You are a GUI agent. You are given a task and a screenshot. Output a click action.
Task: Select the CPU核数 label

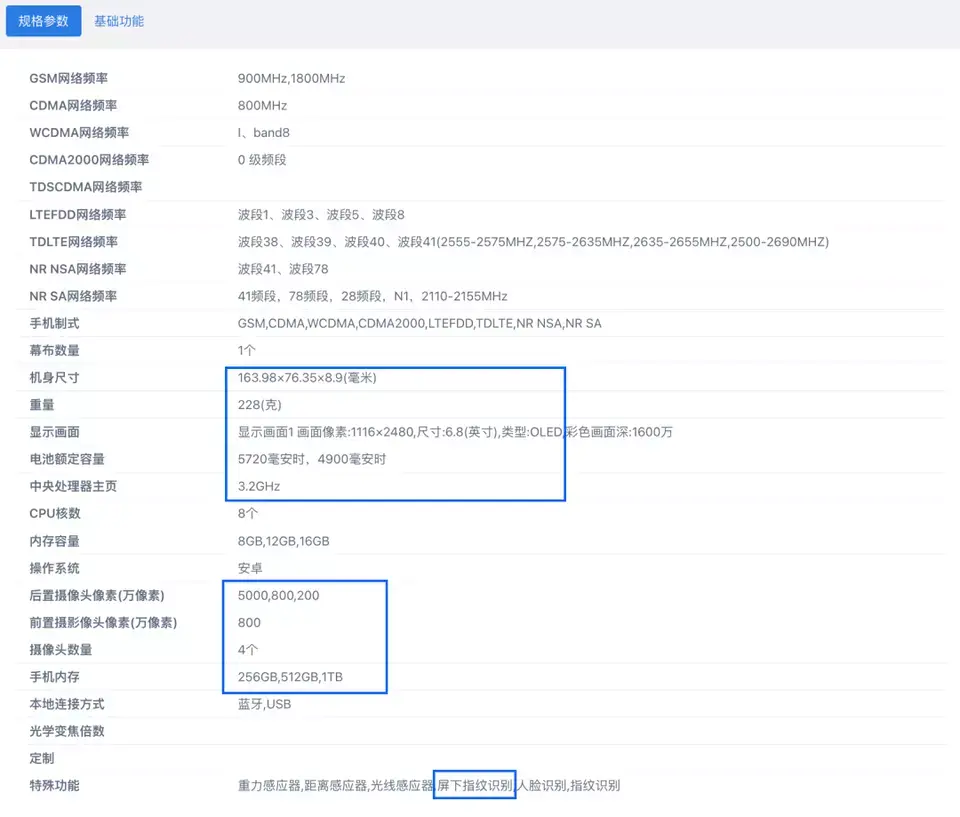(x=55, y=513)
